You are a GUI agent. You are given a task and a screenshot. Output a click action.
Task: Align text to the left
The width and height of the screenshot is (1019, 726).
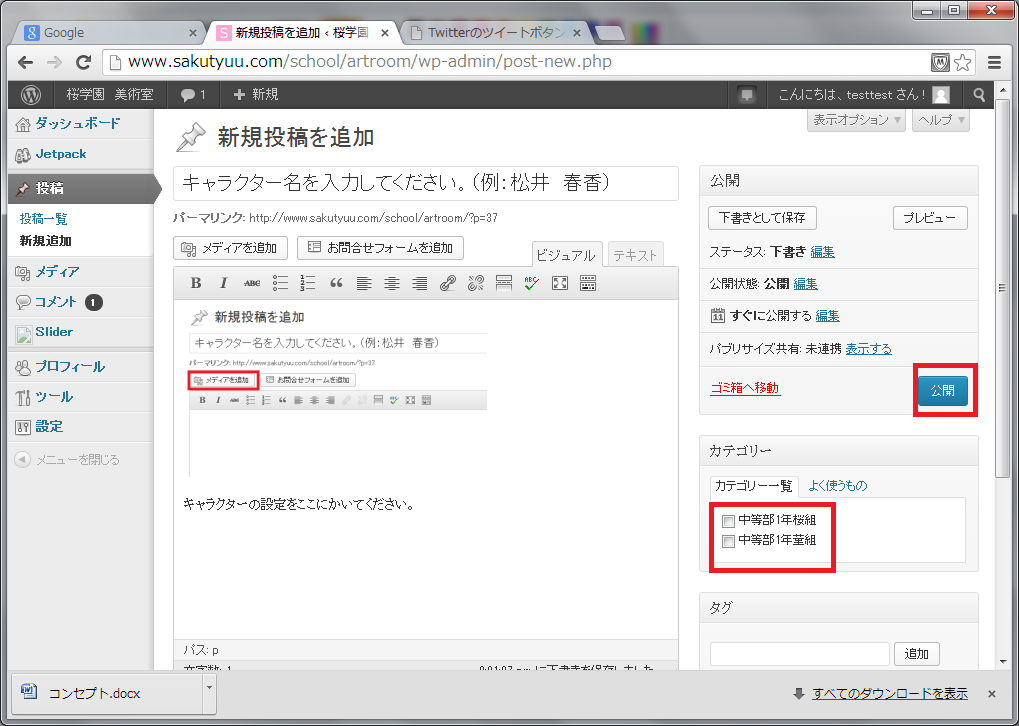pyautogui.click(x=364, y=283)
